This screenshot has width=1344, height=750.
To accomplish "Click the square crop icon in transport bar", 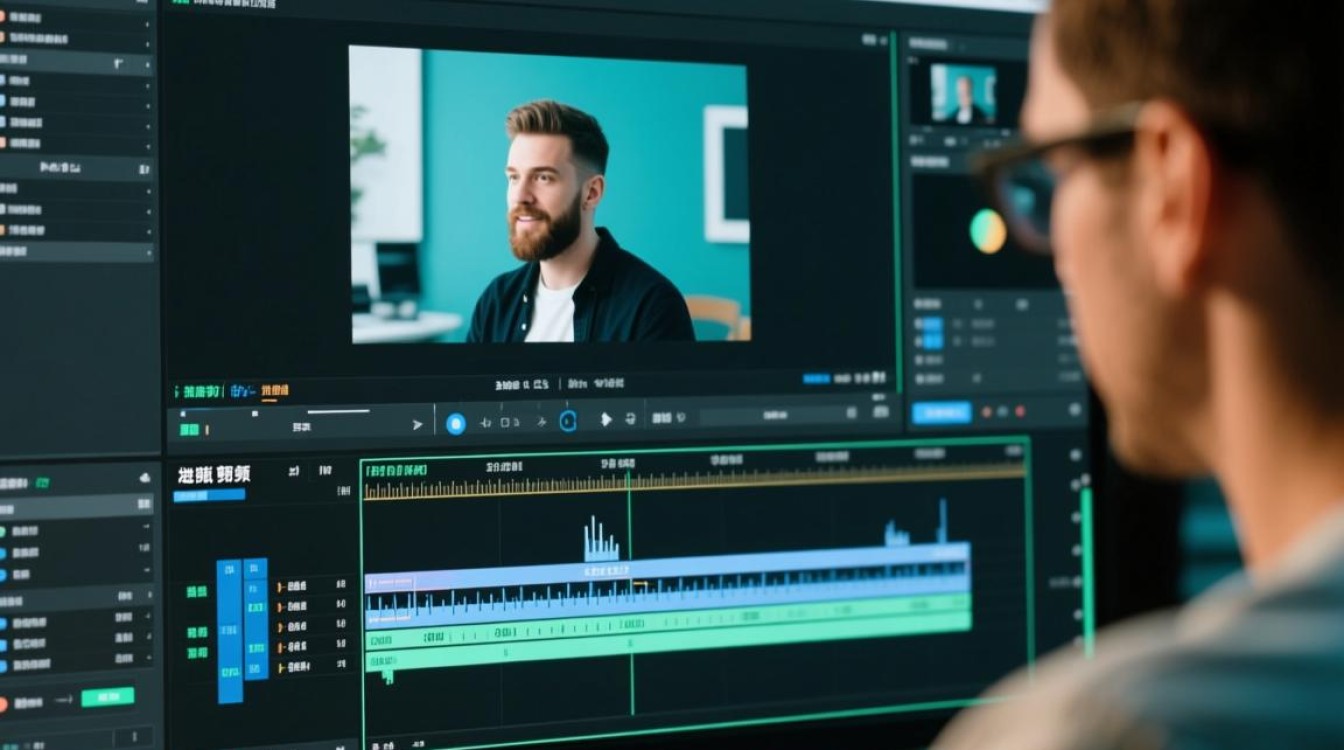I will click(505, 422).
